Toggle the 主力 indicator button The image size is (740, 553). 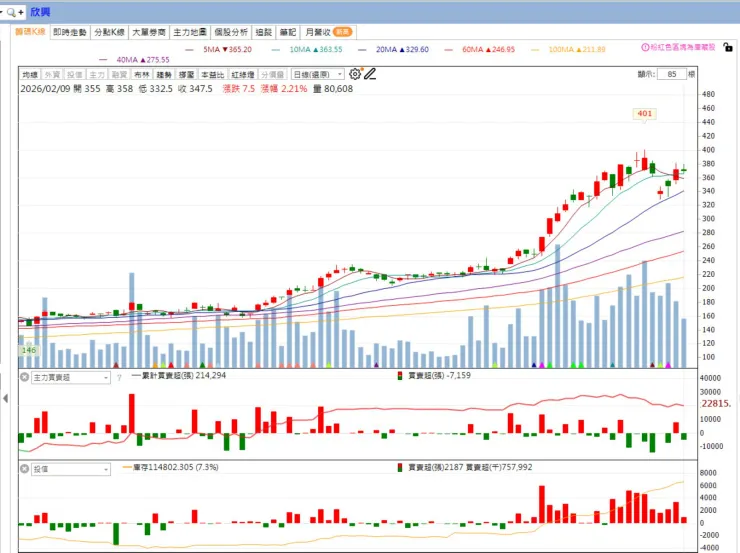tap(97, 75)
